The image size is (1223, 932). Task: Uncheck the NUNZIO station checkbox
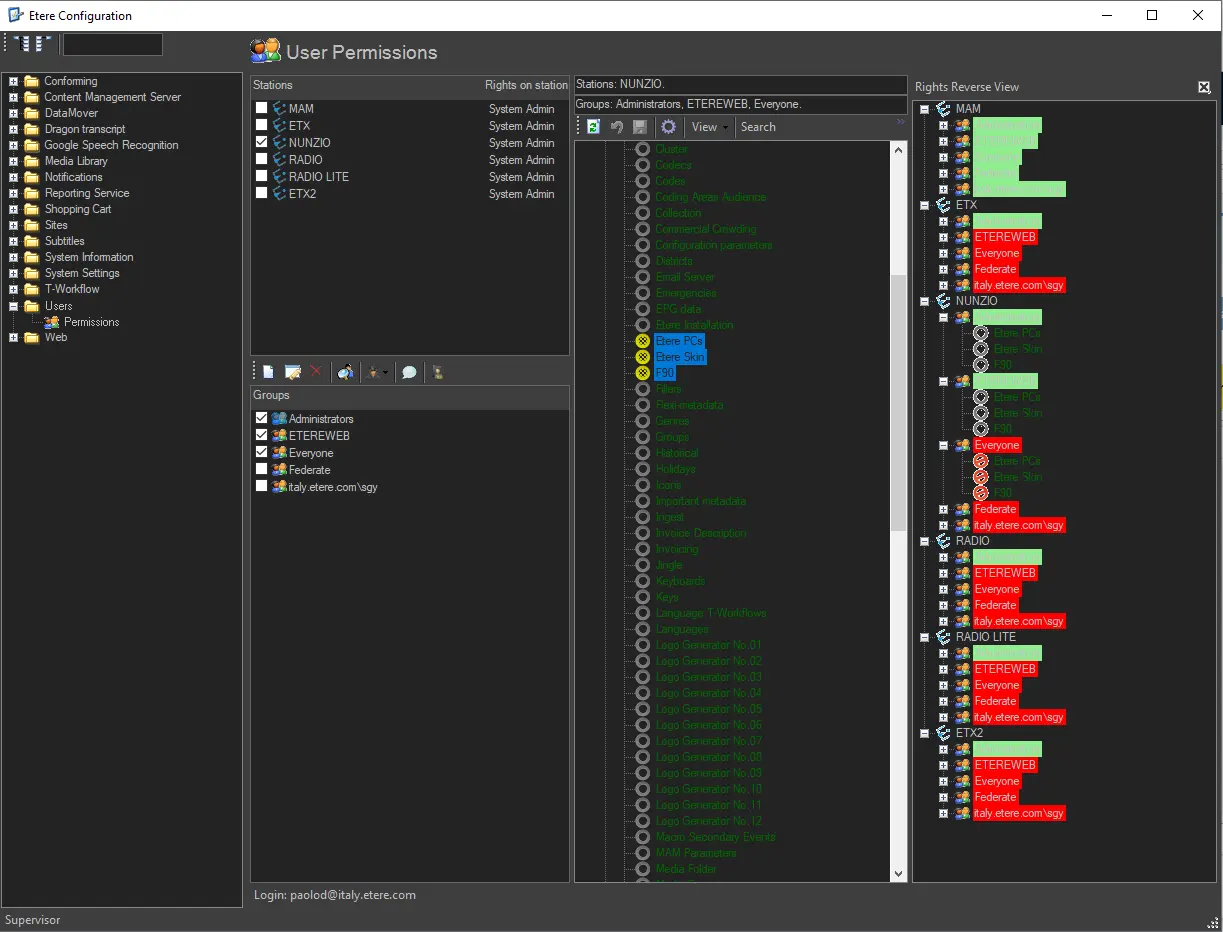(262, 142)
